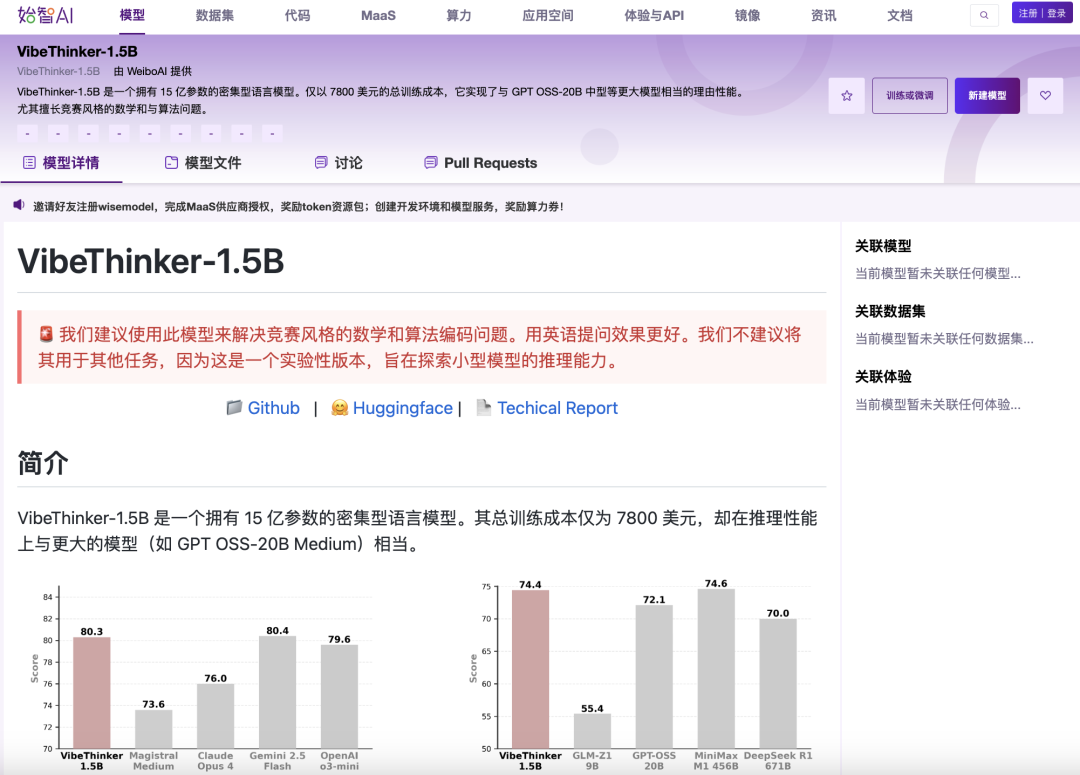Click the 关联体验 heading
Image resolution: width=1080 pixels, height=775 pixels.
pyautogui.click(x=883, y=377)
